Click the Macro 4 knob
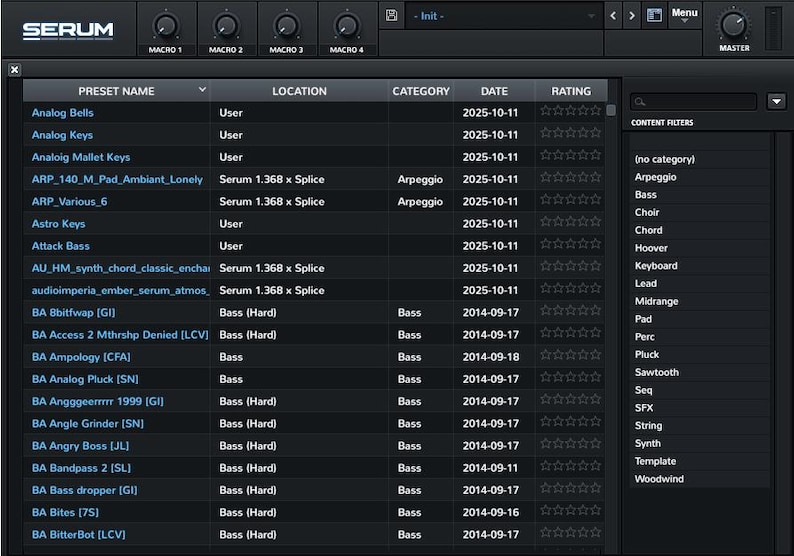Screen dimensions: 794x556 pos(346,26)
